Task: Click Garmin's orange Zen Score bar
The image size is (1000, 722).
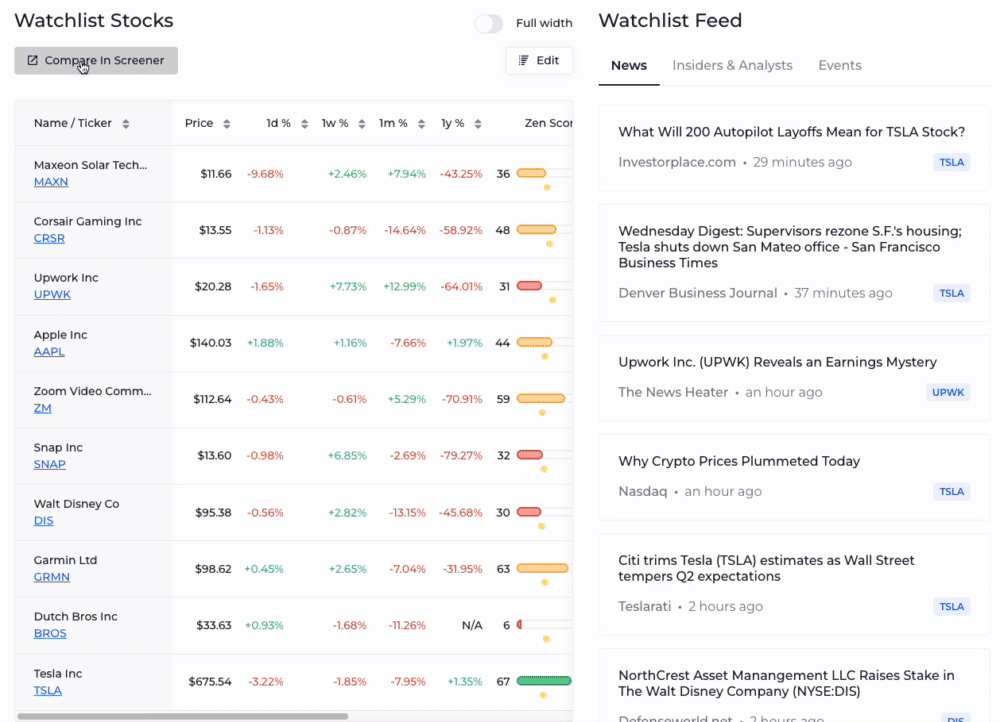Action: 542,568
